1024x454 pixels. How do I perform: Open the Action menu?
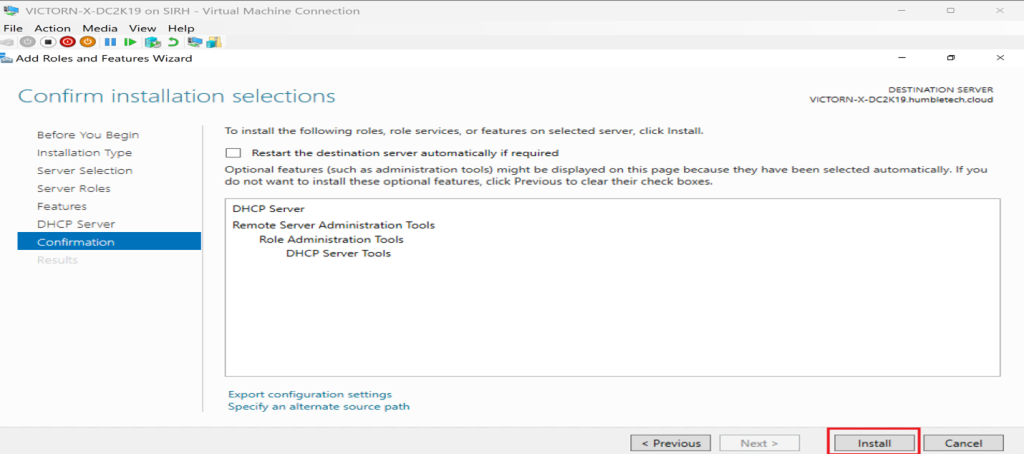[52, 28]
